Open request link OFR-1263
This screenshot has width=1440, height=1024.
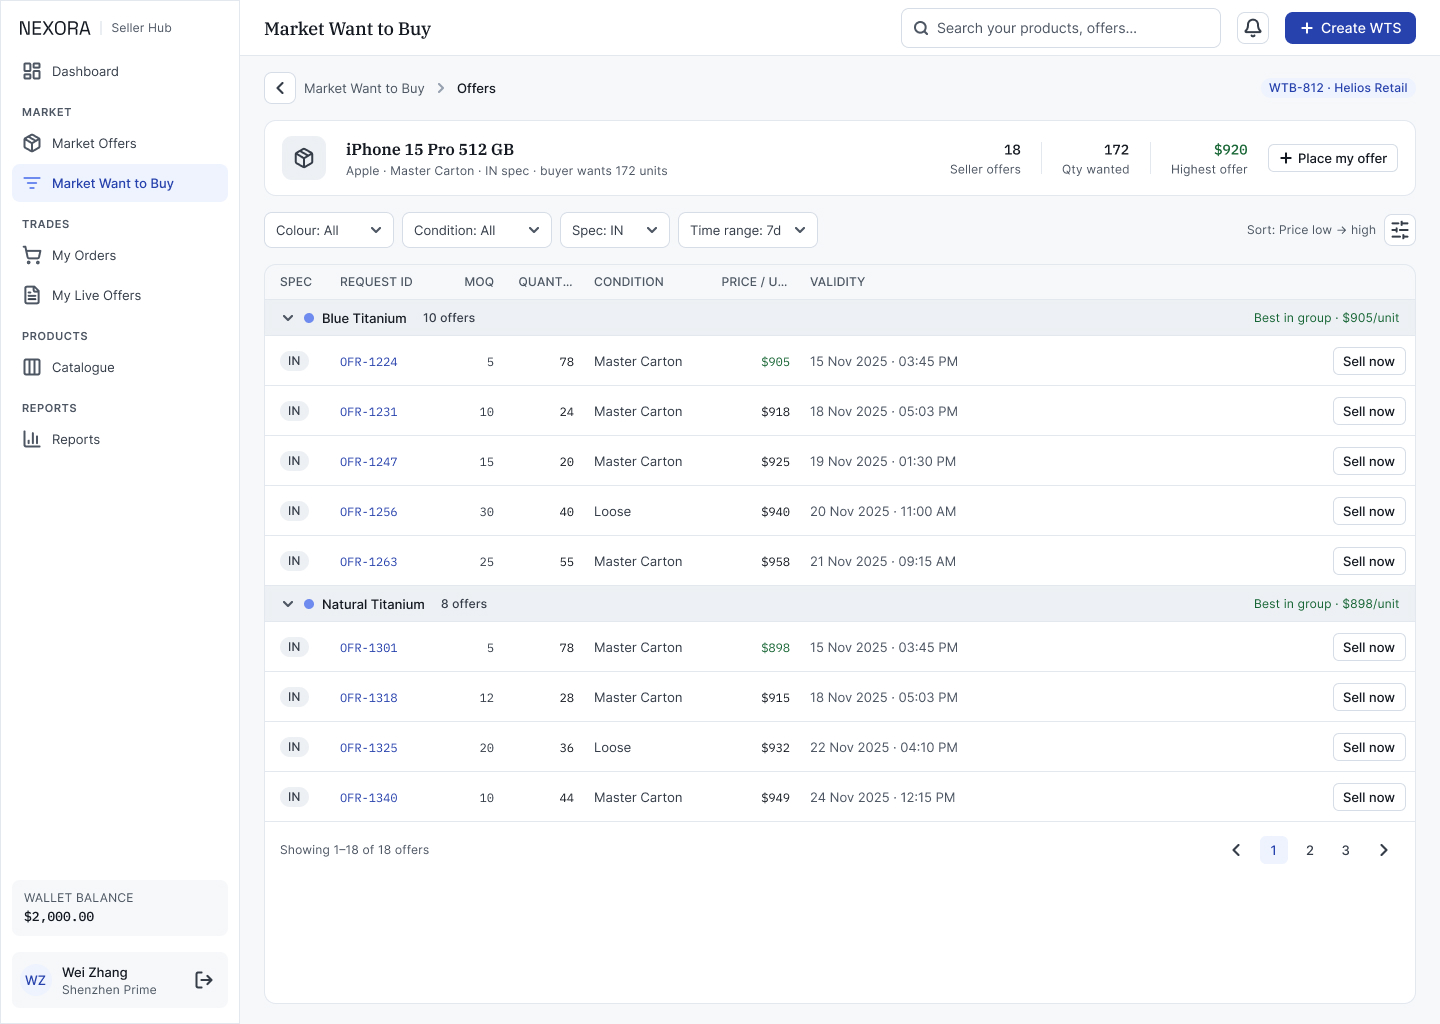pos(369,562)
